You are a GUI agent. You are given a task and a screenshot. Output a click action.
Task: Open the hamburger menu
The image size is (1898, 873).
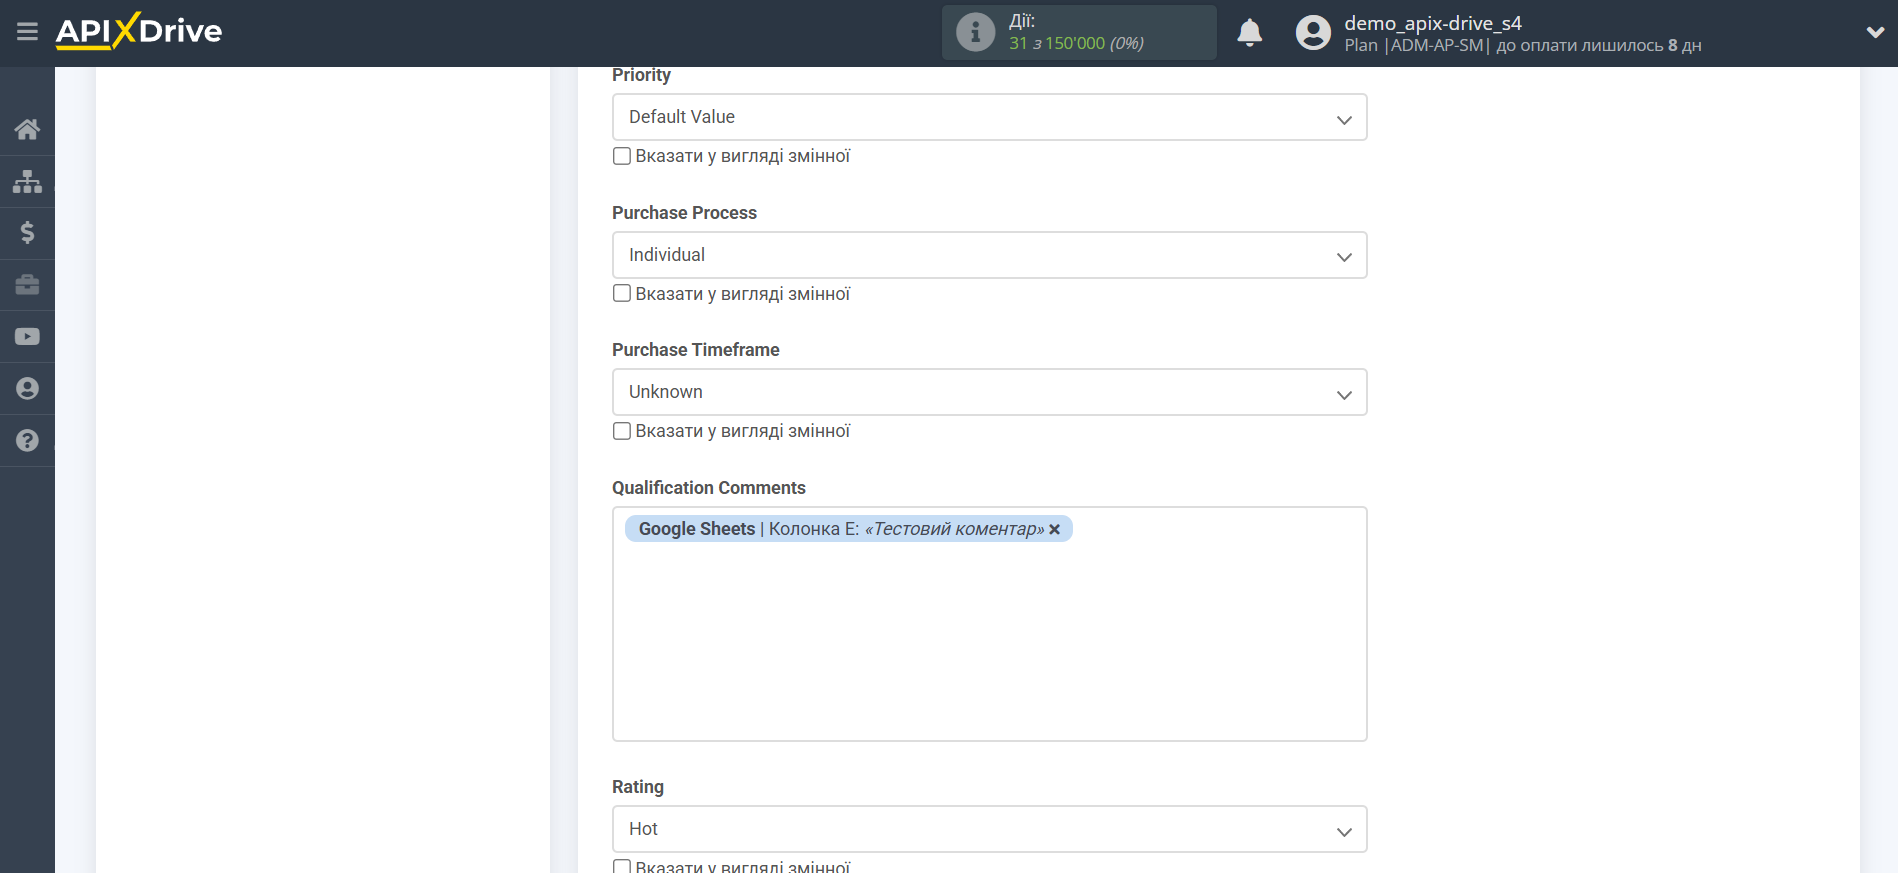[x=27, y=32]
